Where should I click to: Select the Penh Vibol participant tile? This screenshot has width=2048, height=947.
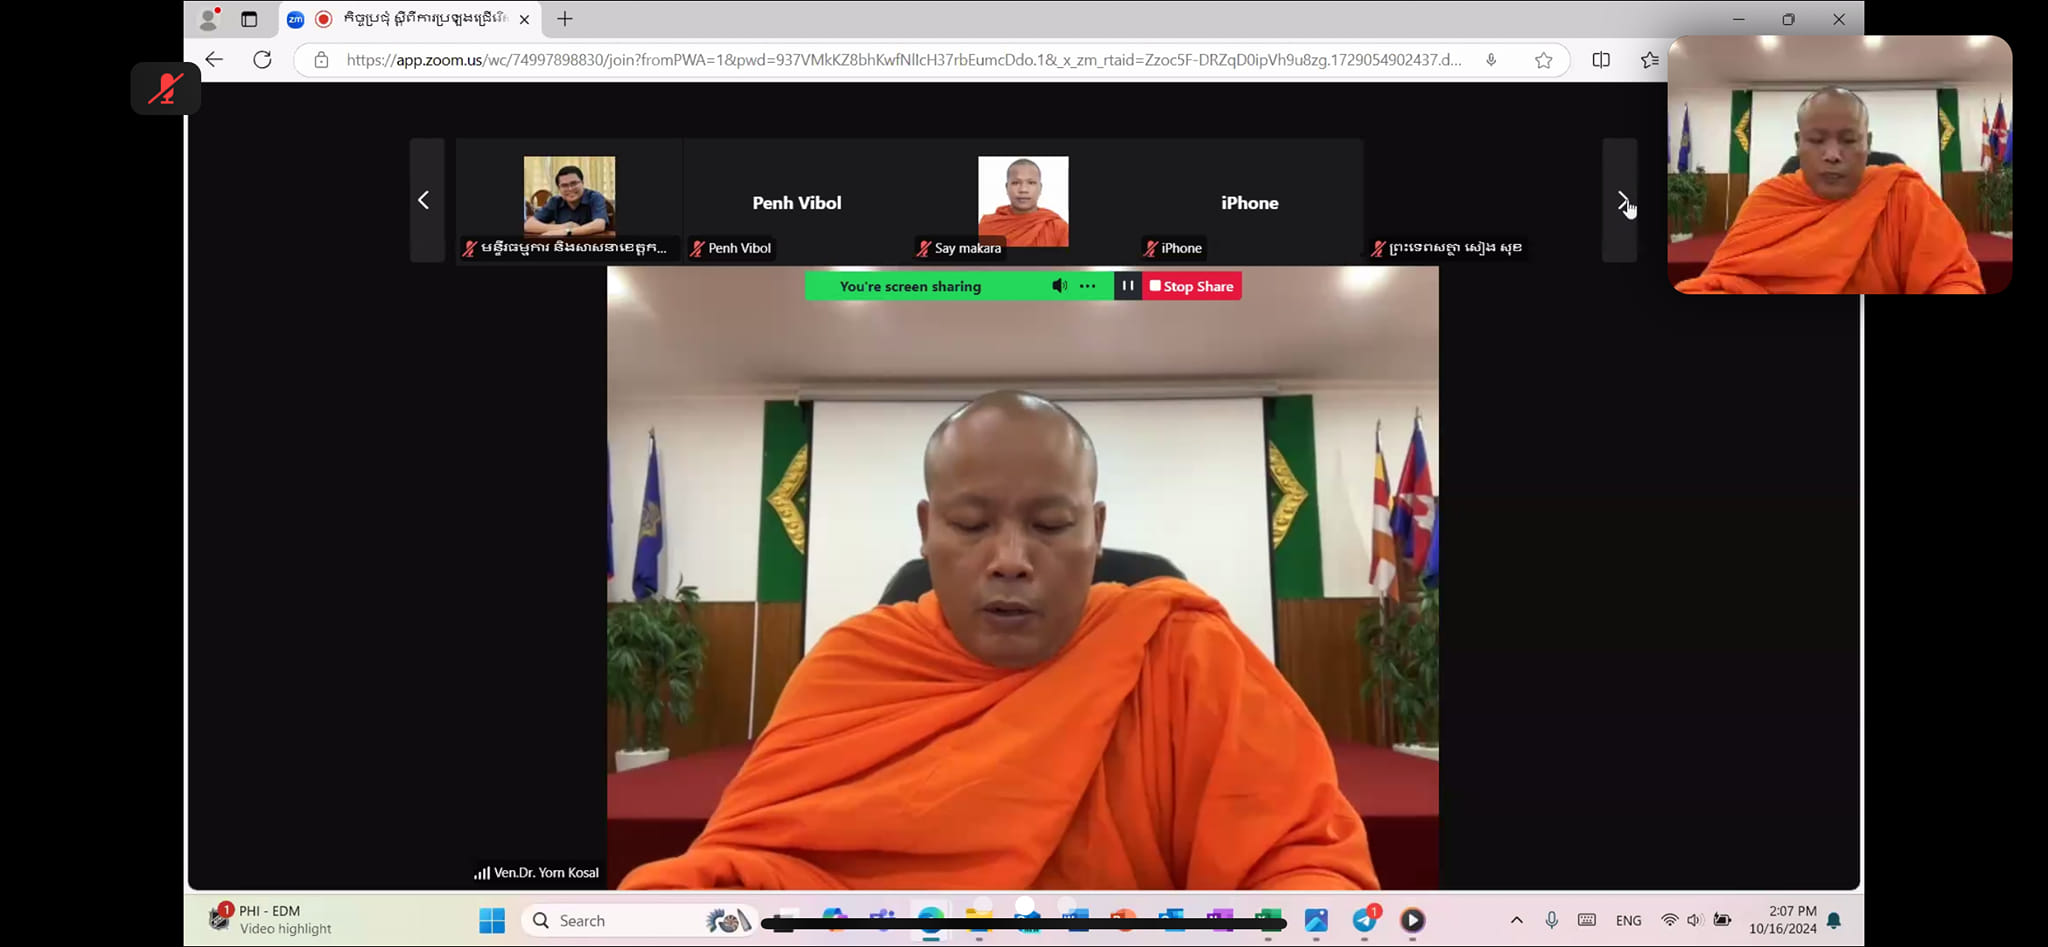797,200
